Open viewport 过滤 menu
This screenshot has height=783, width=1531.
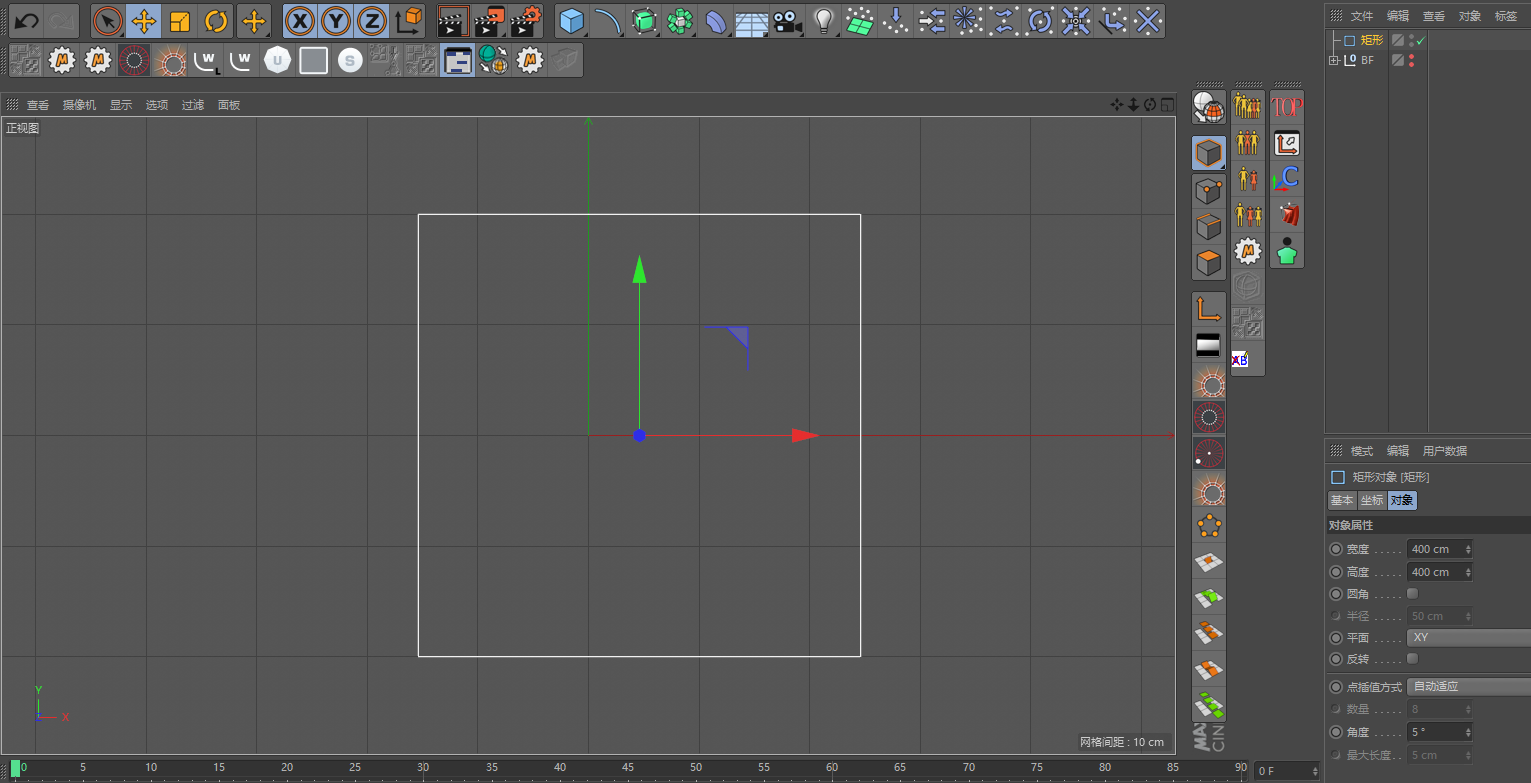pyautogui.click(x=193, y=105)
